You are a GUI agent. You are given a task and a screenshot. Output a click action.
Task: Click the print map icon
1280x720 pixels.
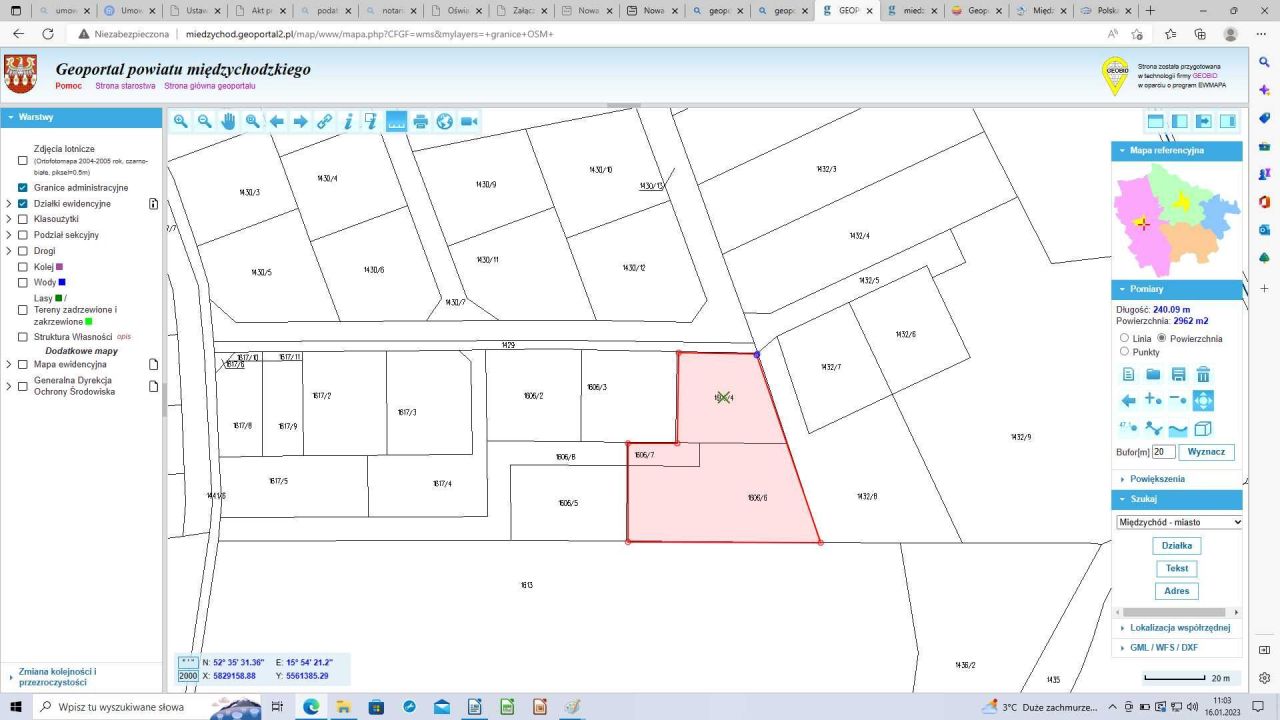421,121
